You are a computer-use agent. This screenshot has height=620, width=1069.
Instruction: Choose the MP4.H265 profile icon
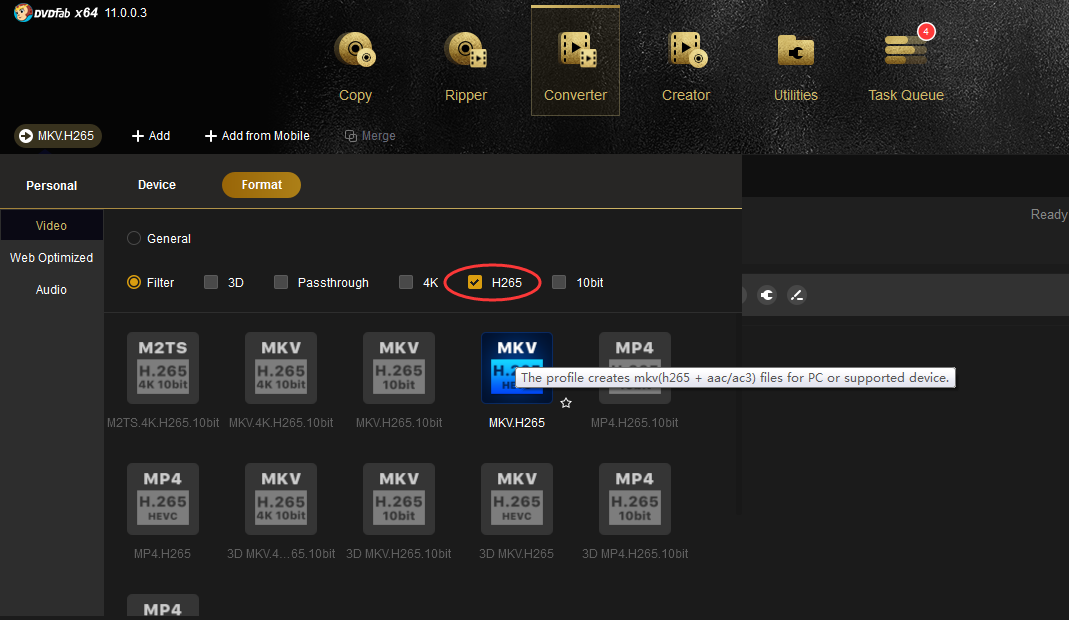[163, 499]
